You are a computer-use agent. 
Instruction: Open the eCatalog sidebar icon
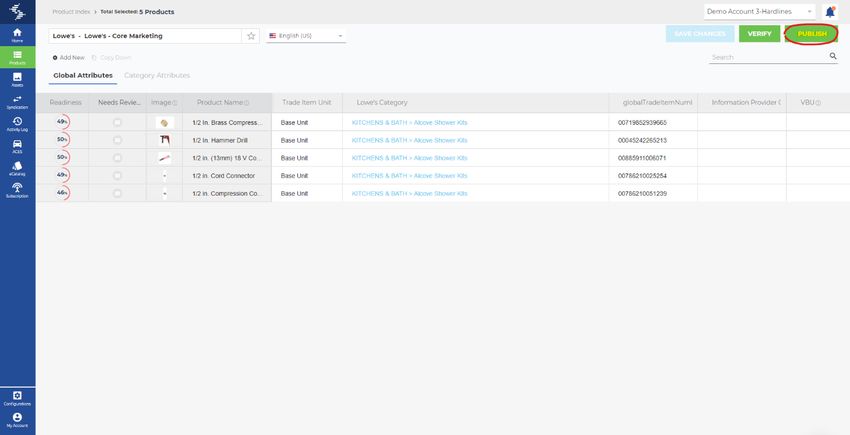17,168
